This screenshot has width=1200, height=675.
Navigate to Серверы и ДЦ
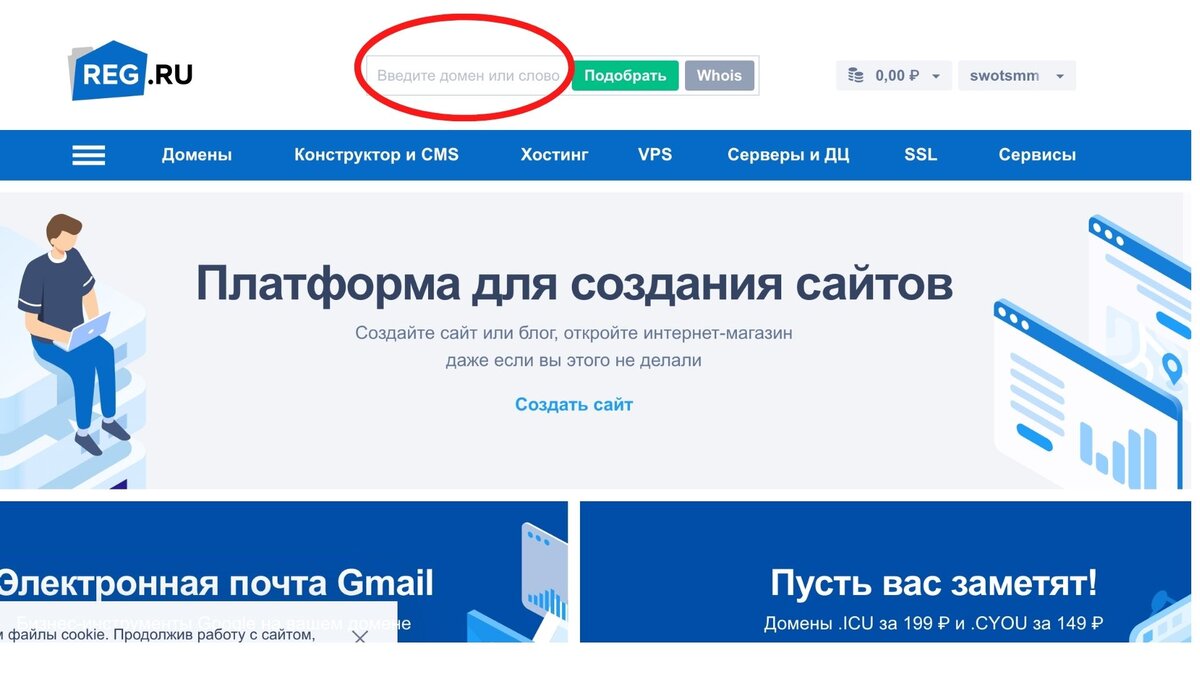pos(789,155)
